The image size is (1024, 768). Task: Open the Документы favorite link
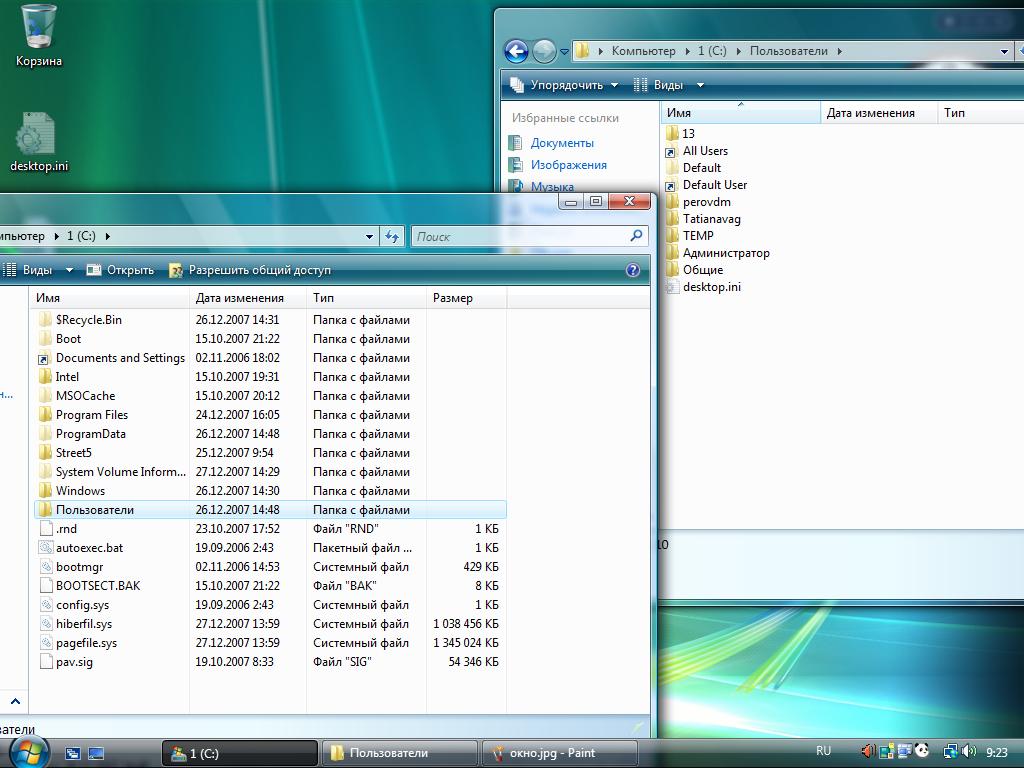561,143
